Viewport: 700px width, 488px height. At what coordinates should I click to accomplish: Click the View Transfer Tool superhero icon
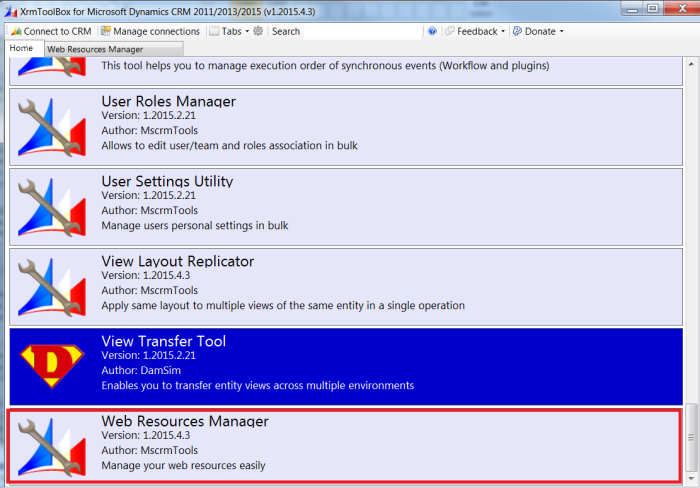pyautogui.click(x=49, y=365)
